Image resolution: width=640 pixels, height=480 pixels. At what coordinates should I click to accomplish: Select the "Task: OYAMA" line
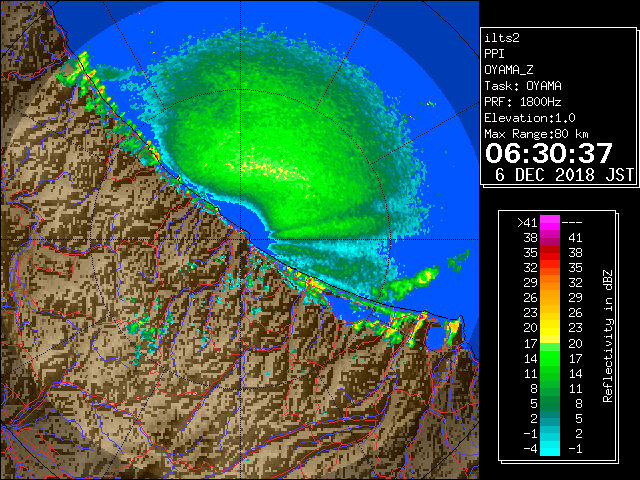523,86
